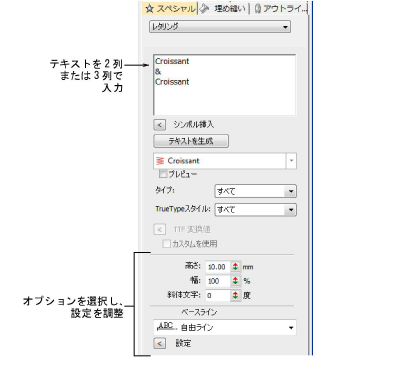Click the アウトライン tab needle icon
The height and width of the screenshot is (375, 393).
(x=258, y=9)
